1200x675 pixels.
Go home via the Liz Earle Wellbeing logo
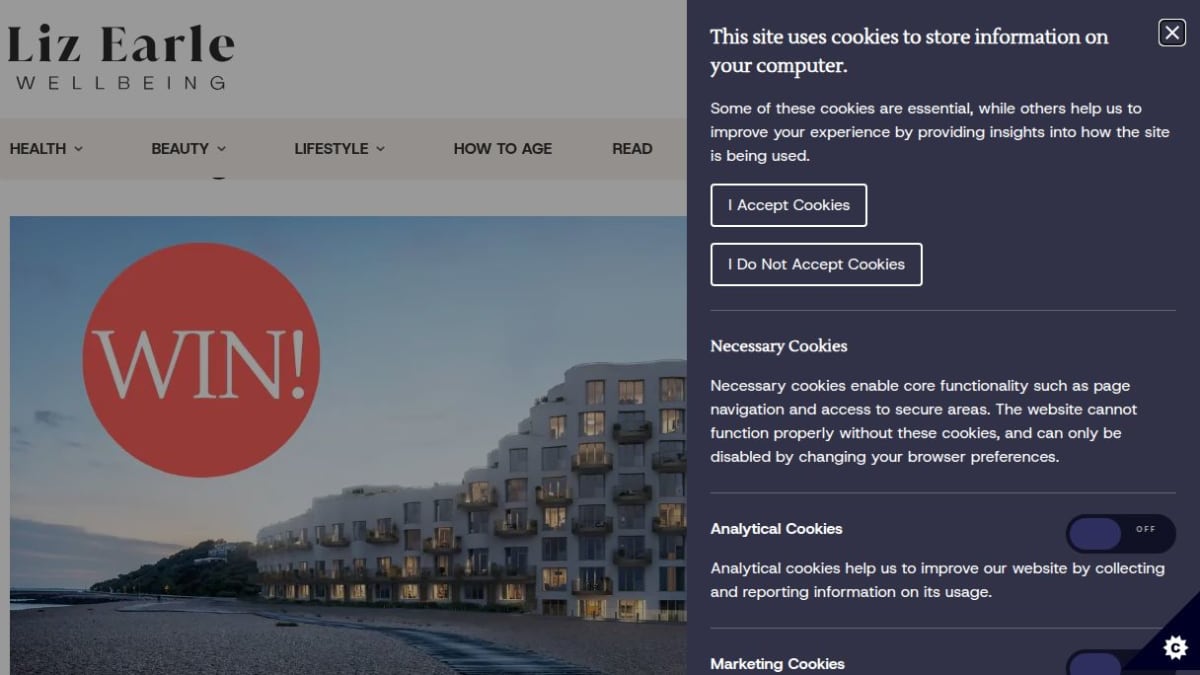121,57
